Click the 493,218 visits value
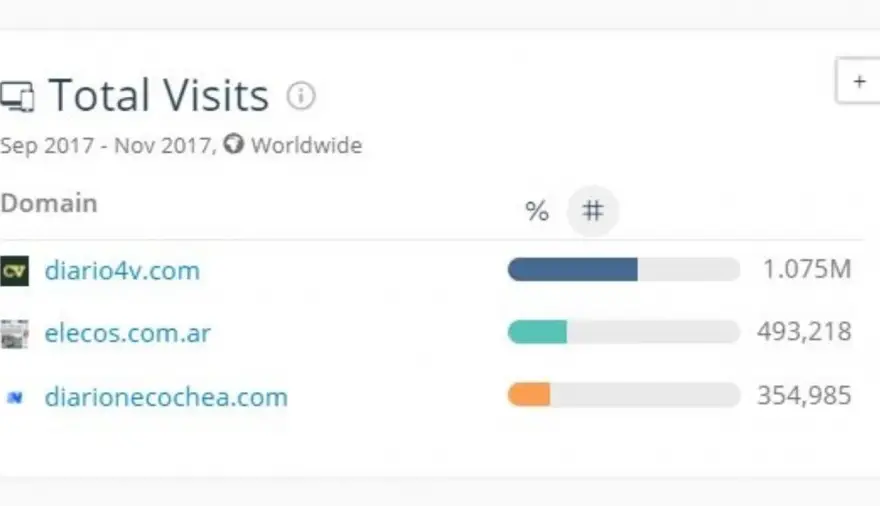Screen dimensions: 880x506 804,332
